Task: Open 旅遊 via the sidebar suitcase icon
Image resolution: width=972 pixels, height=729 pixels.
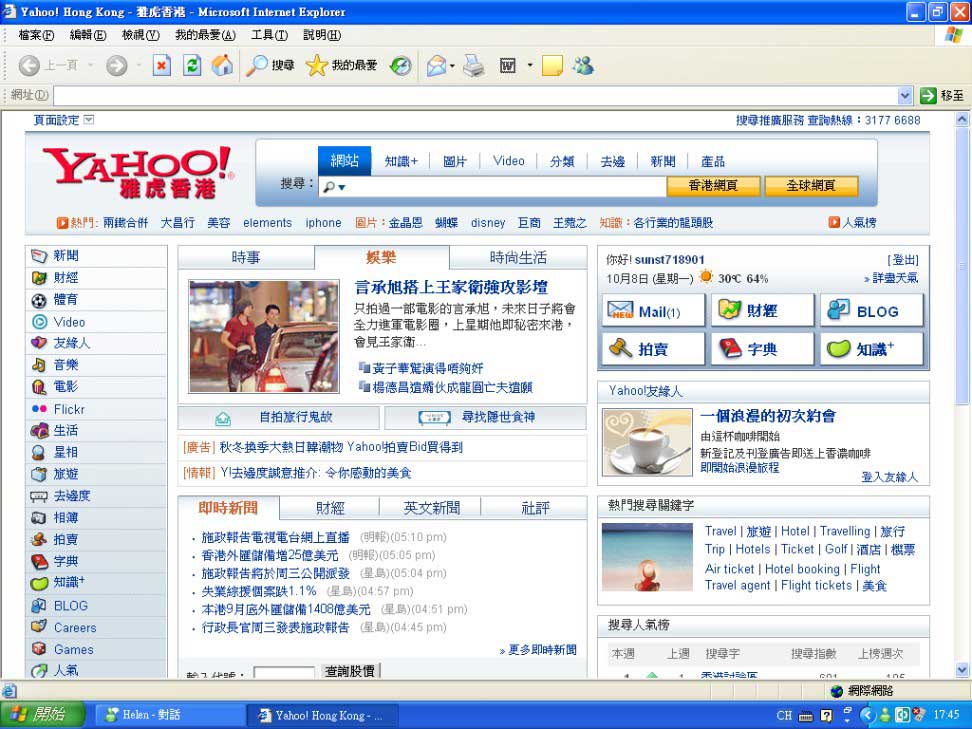Action: 39,474
